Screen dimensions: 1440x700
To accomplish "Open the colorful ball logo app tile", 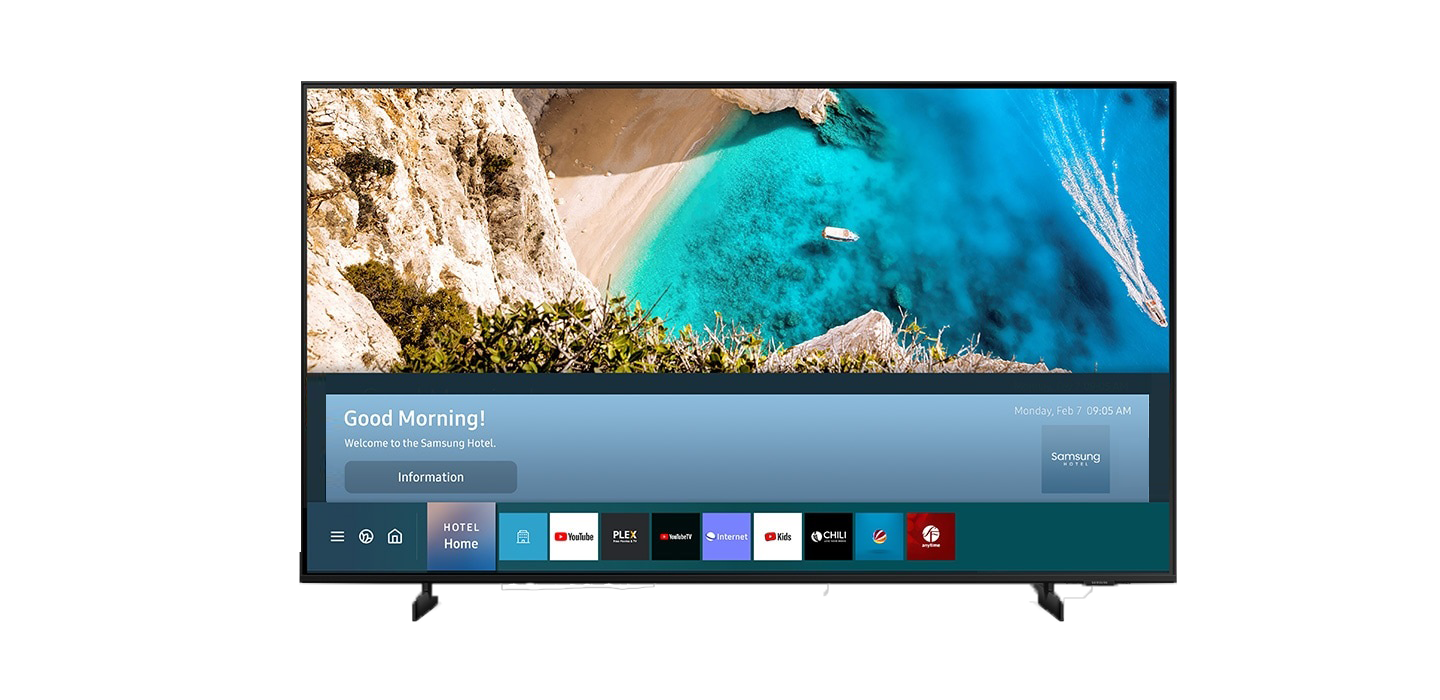I will (x=880, y=537).
